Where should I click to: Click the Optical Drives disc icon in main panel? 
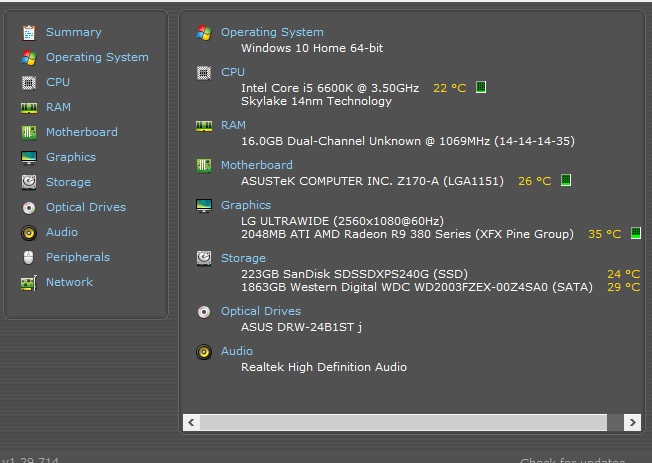204,312
